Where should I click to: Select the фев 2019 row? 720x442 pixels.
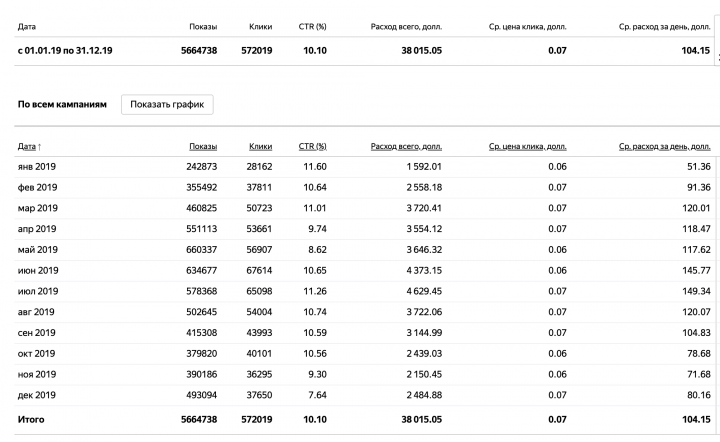[x=365, y=187]
